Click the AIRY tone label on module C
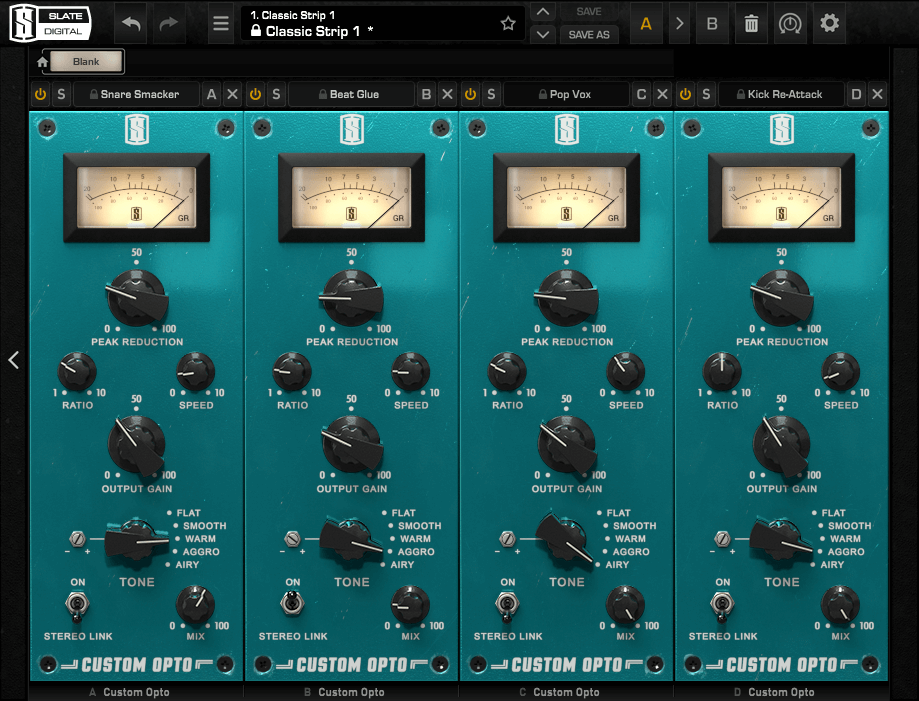919x701 pixels. click(617, 564)
